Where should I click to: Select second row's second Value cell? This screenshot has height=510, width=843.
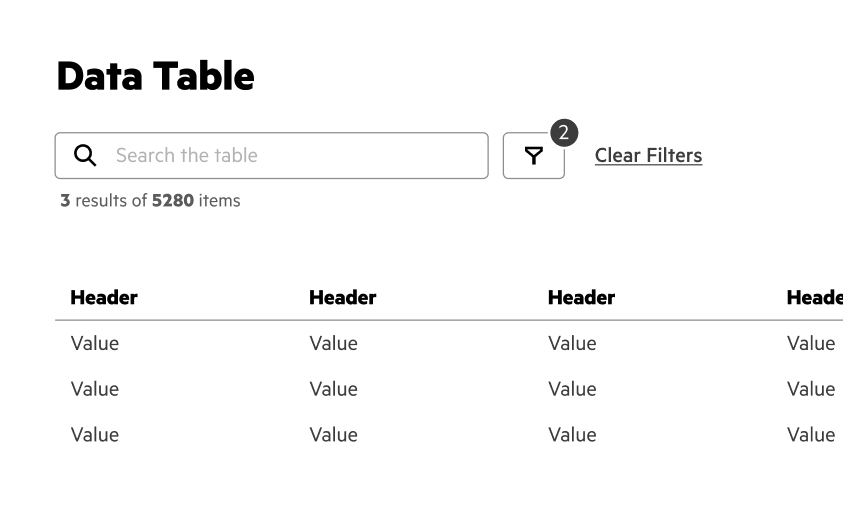[333, 389]
